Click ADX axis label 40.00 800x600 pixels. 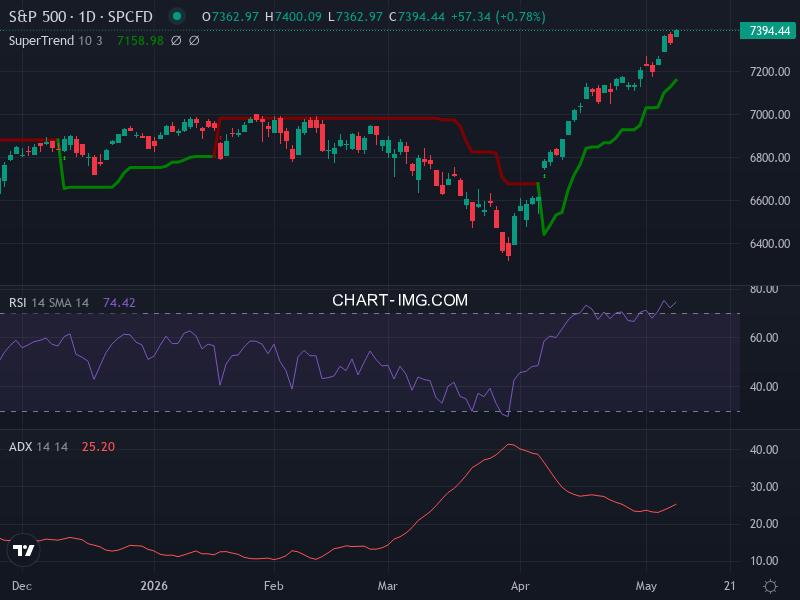[764, 450]
